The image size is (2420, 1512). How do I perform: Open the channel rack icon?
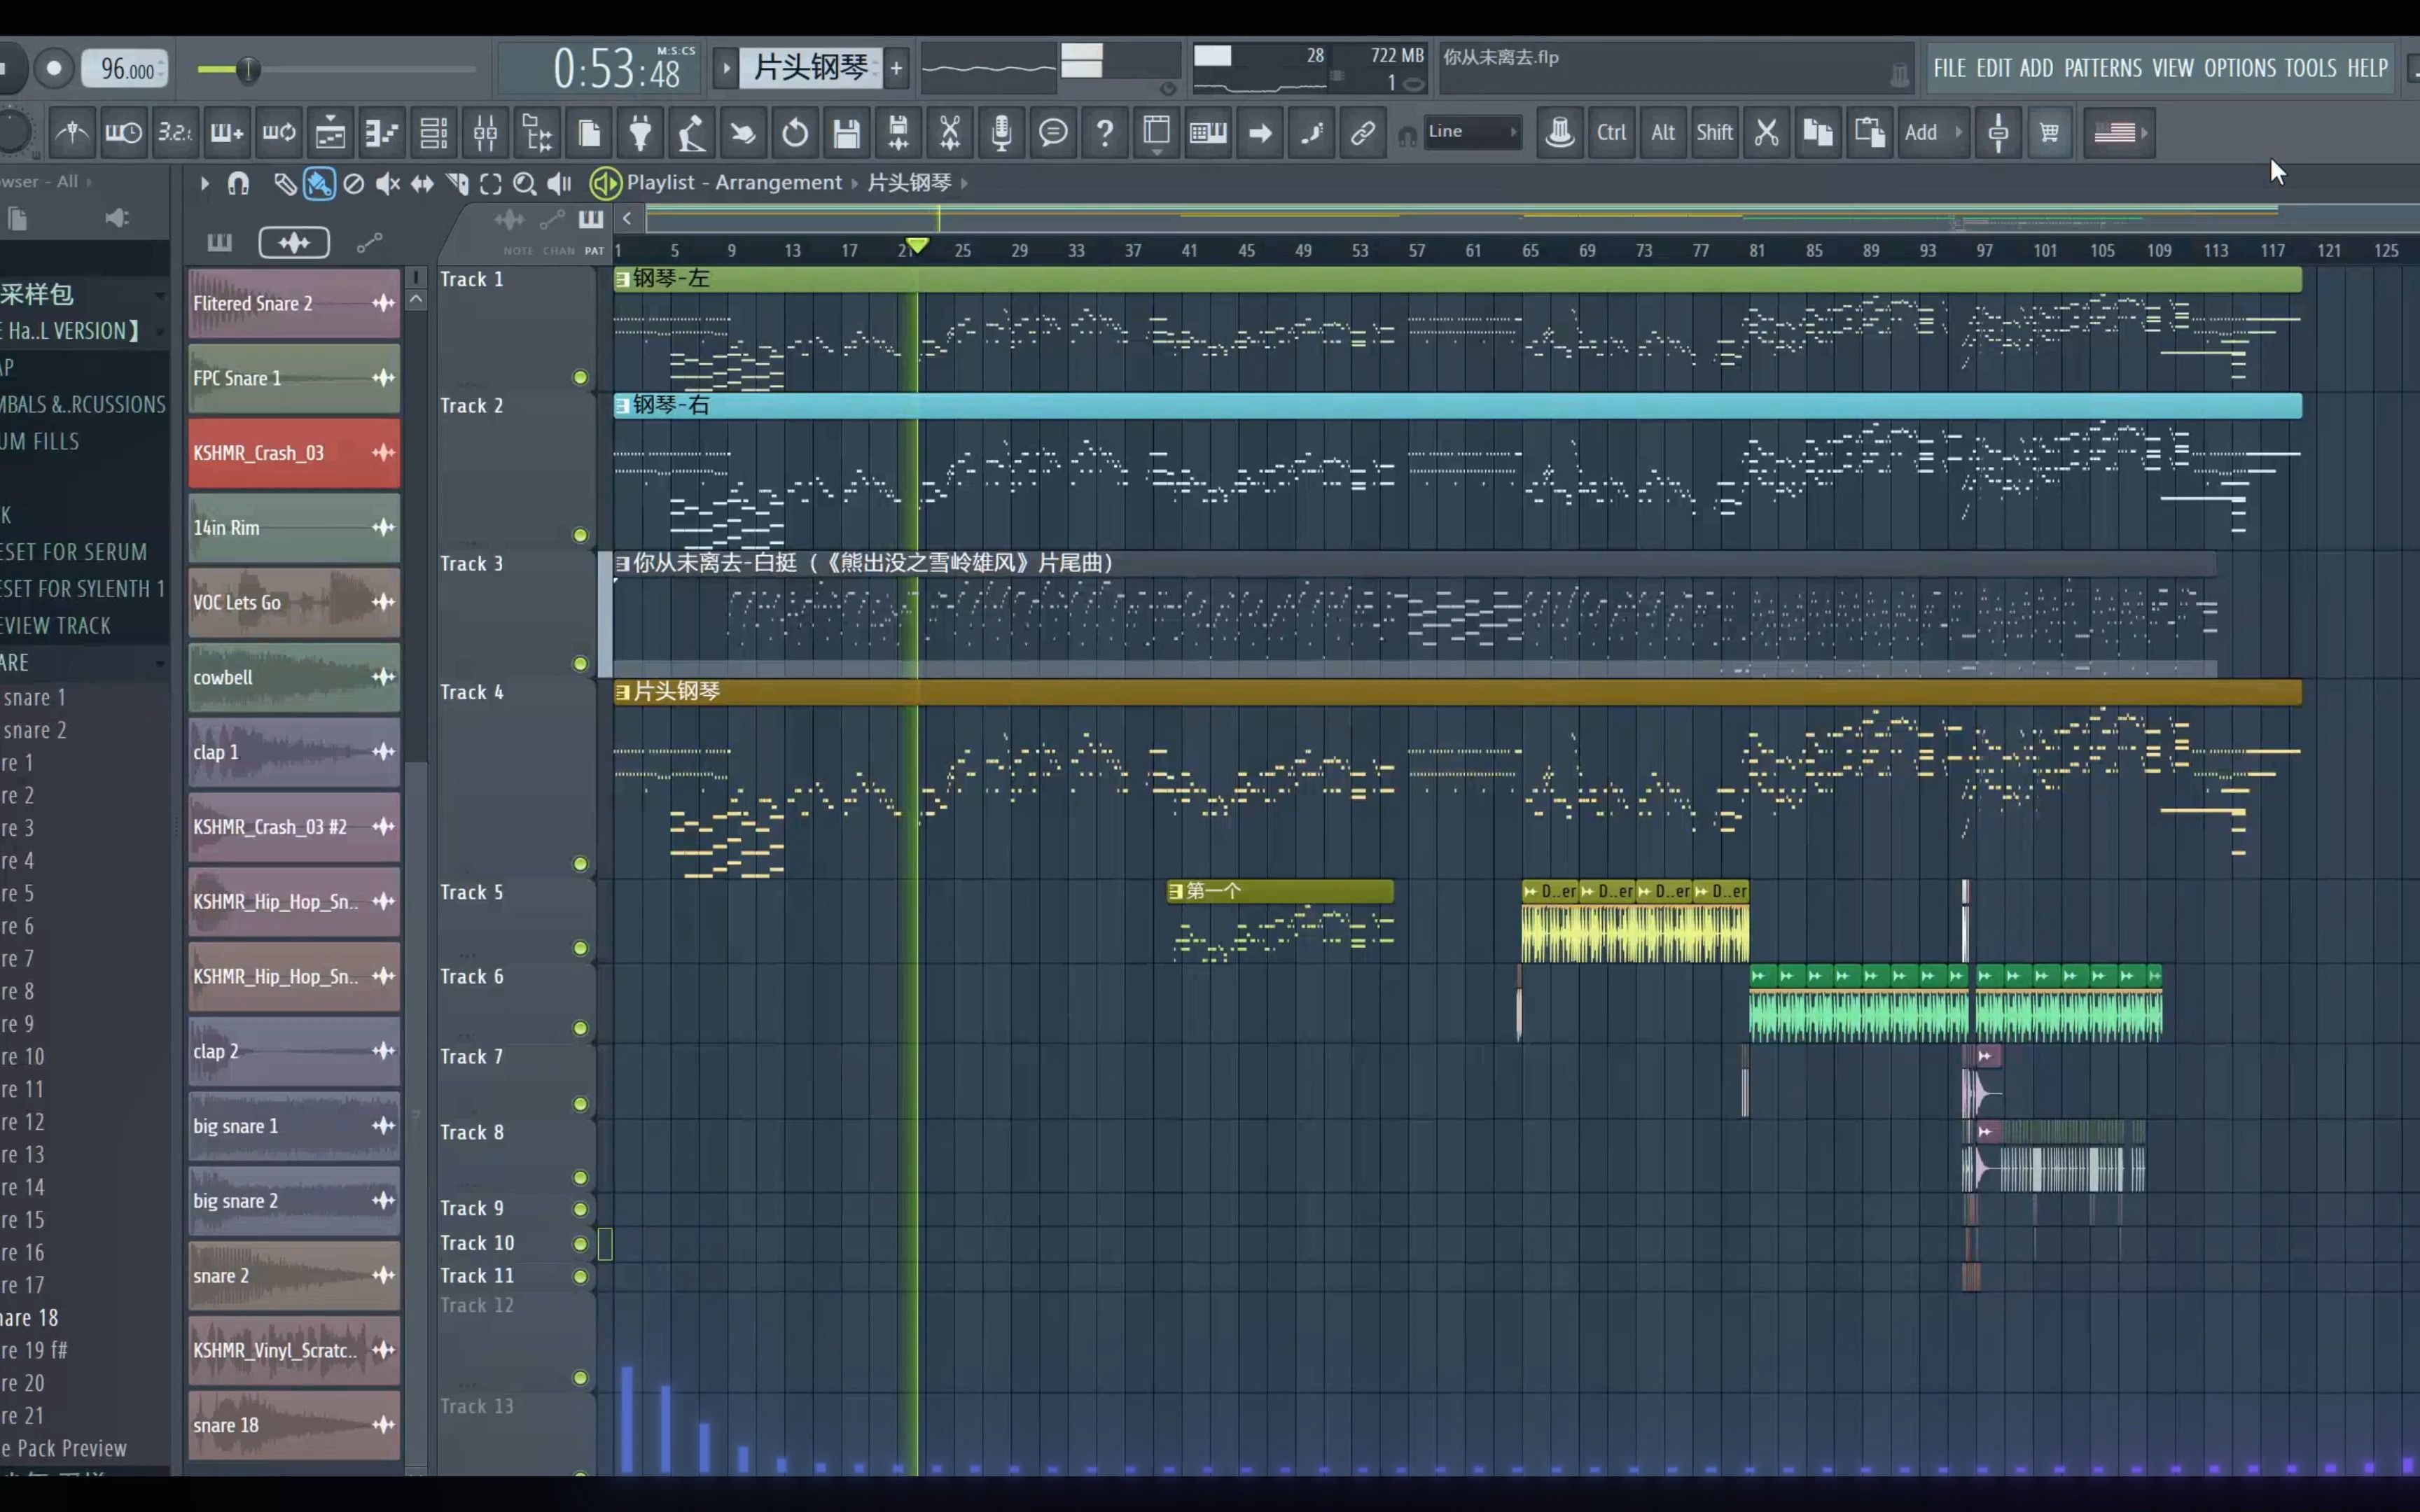coord(433,132)
